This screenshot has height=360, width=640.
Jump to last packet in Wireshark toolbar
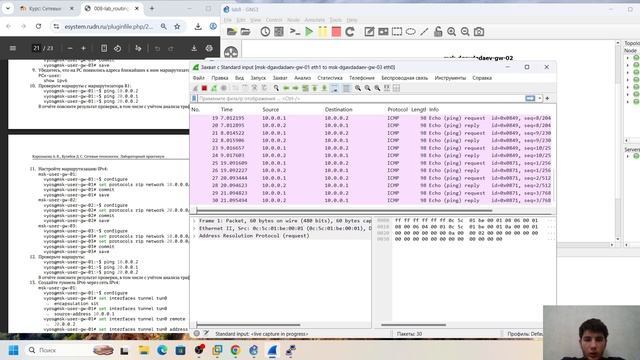click(x=324, y=88)
